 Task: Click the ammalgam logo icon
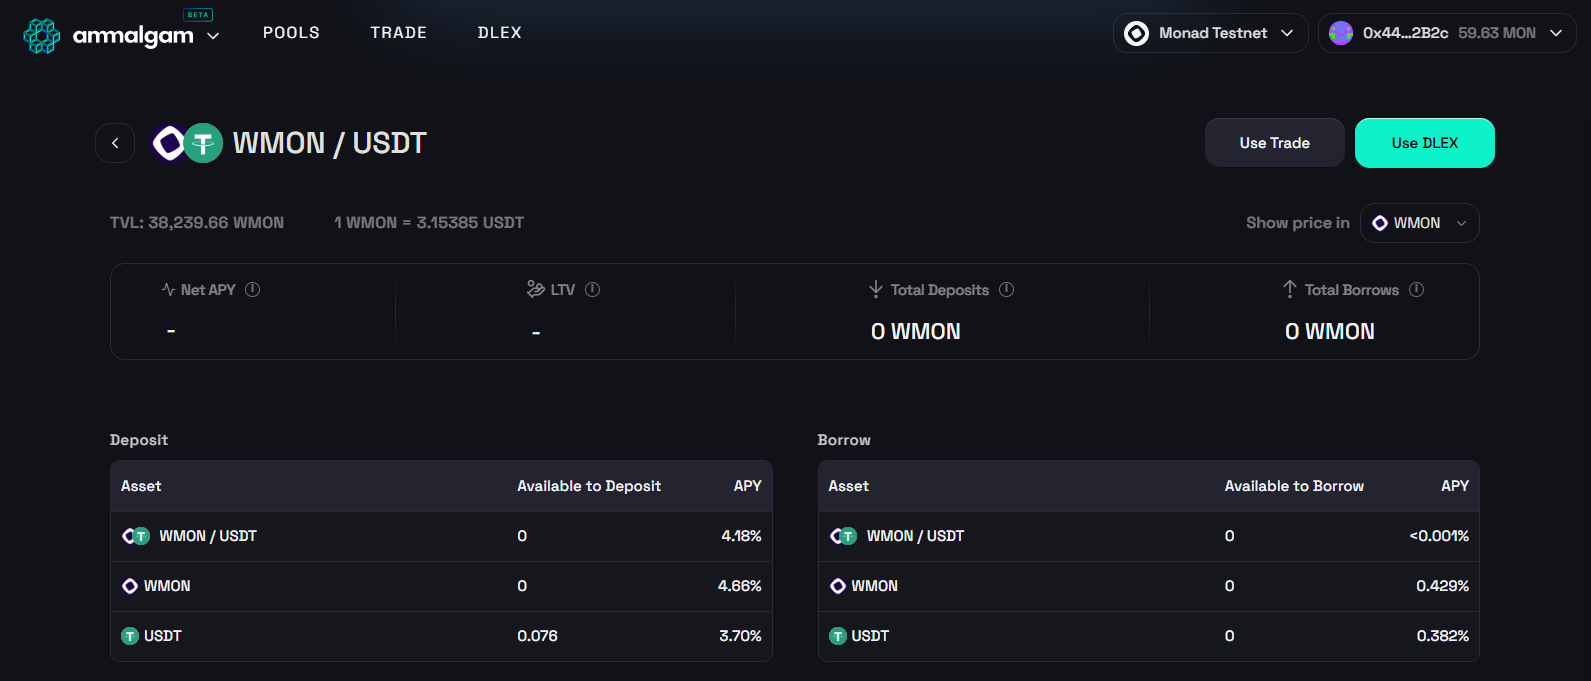[42, 35]
